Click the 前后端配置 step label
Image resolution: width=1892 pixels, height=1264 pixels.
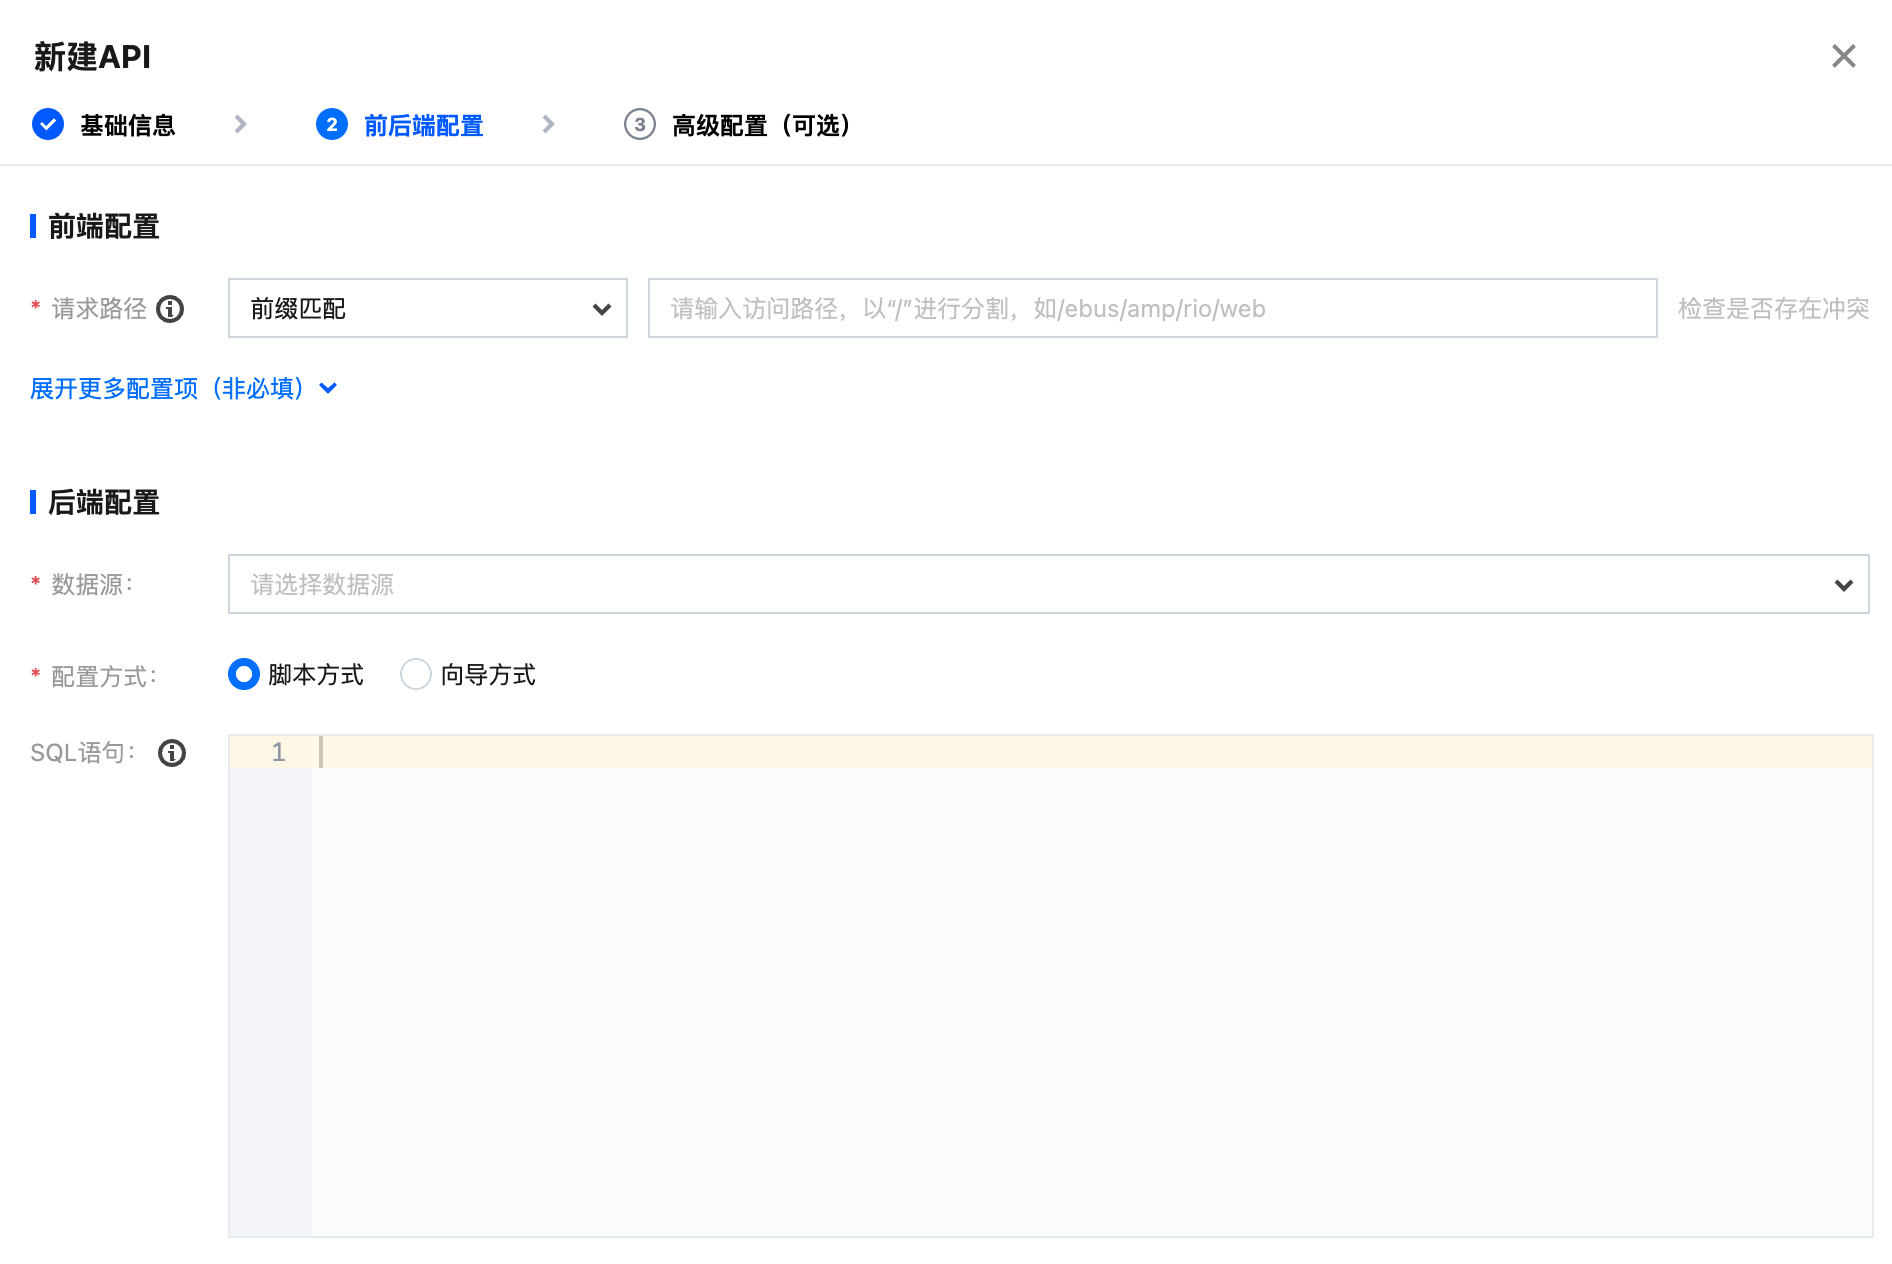[x=423, y=126]
